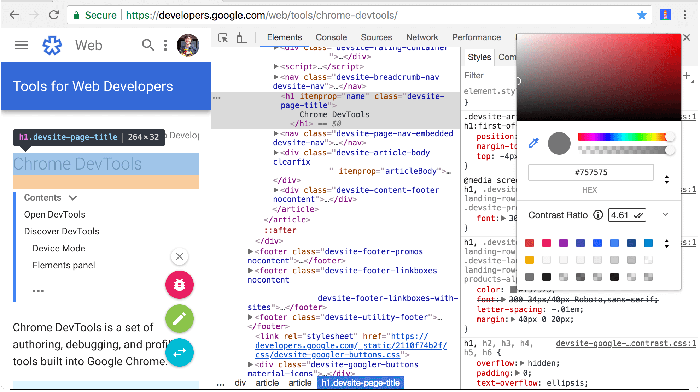
Task: Activate the inspect element cursor tool
Action: tap(222, 38)
